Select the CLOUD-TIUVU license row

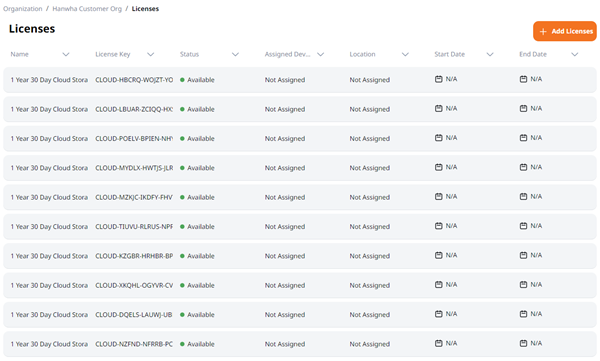(300, 227)
